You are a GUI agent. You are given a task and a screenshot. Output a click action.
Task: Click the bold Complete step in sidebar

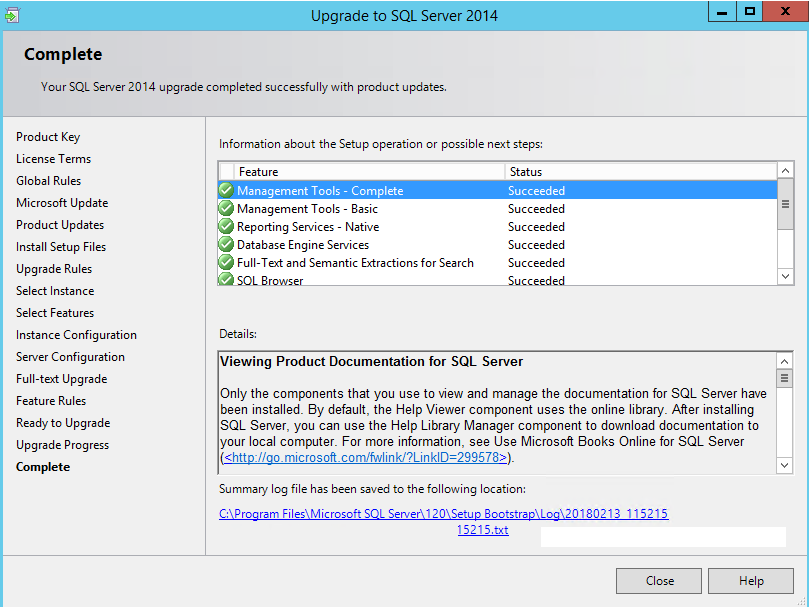(43, 467)
